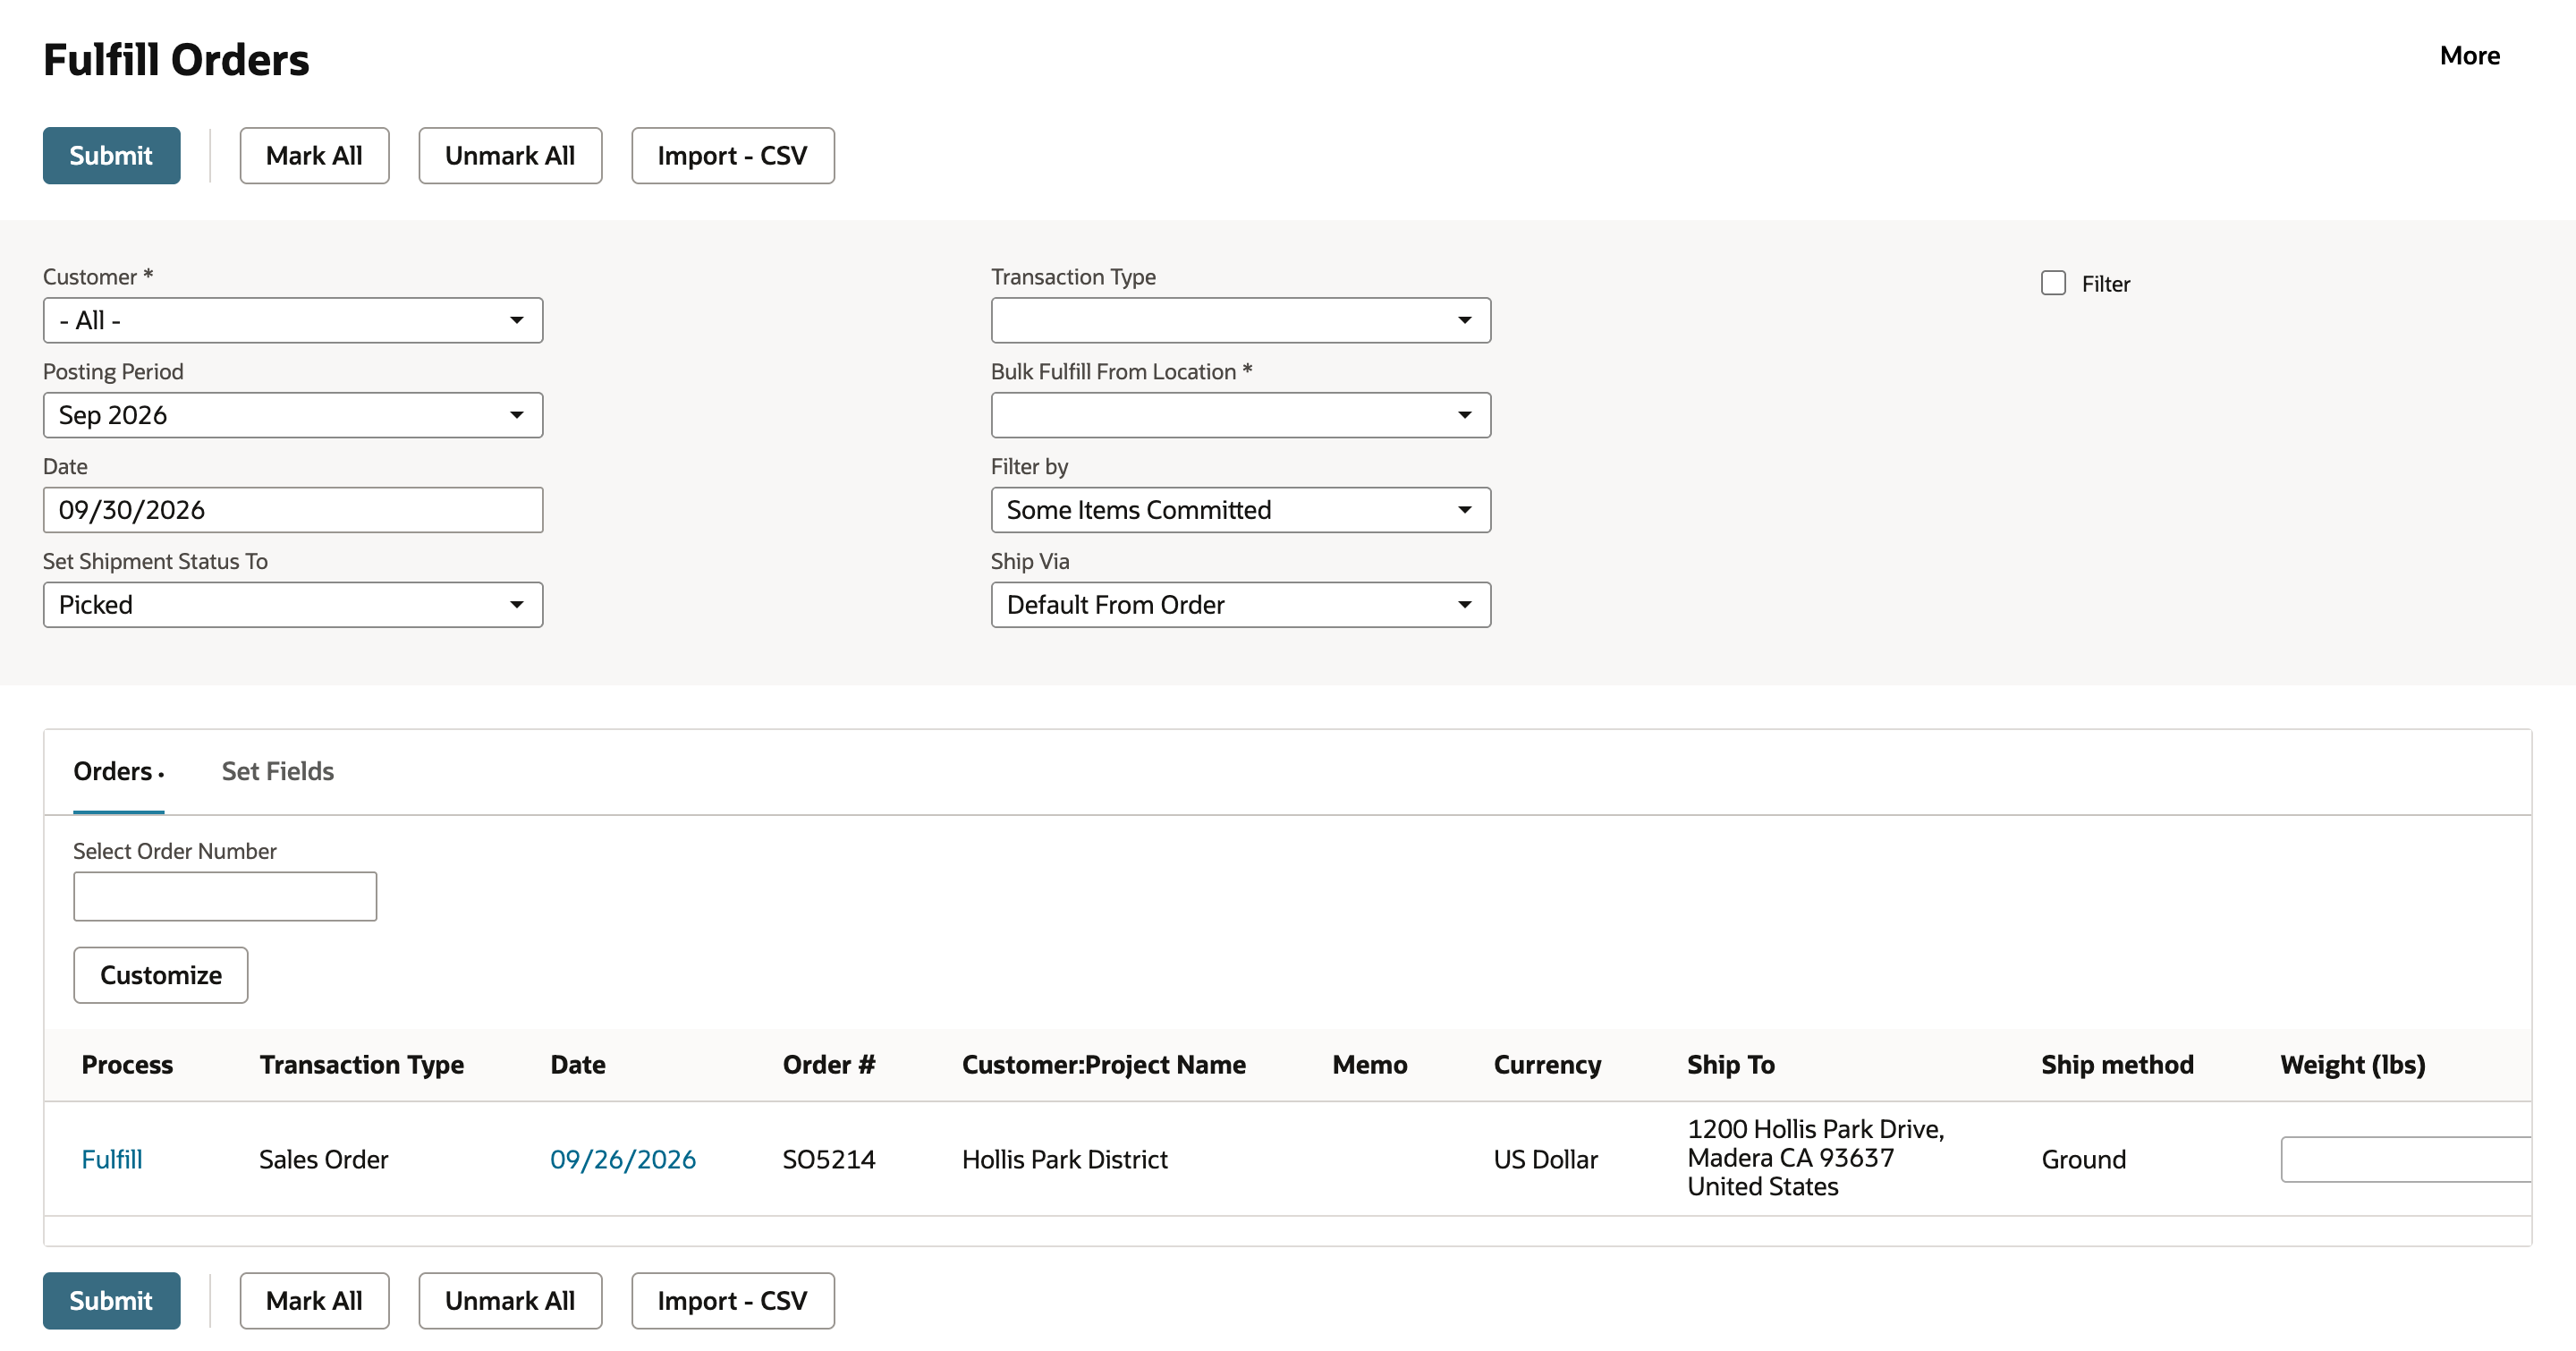This screenshot has width=2576, height=1351.
Task: Click the US Dollar currency cell
Action: pos(1546,1159)
